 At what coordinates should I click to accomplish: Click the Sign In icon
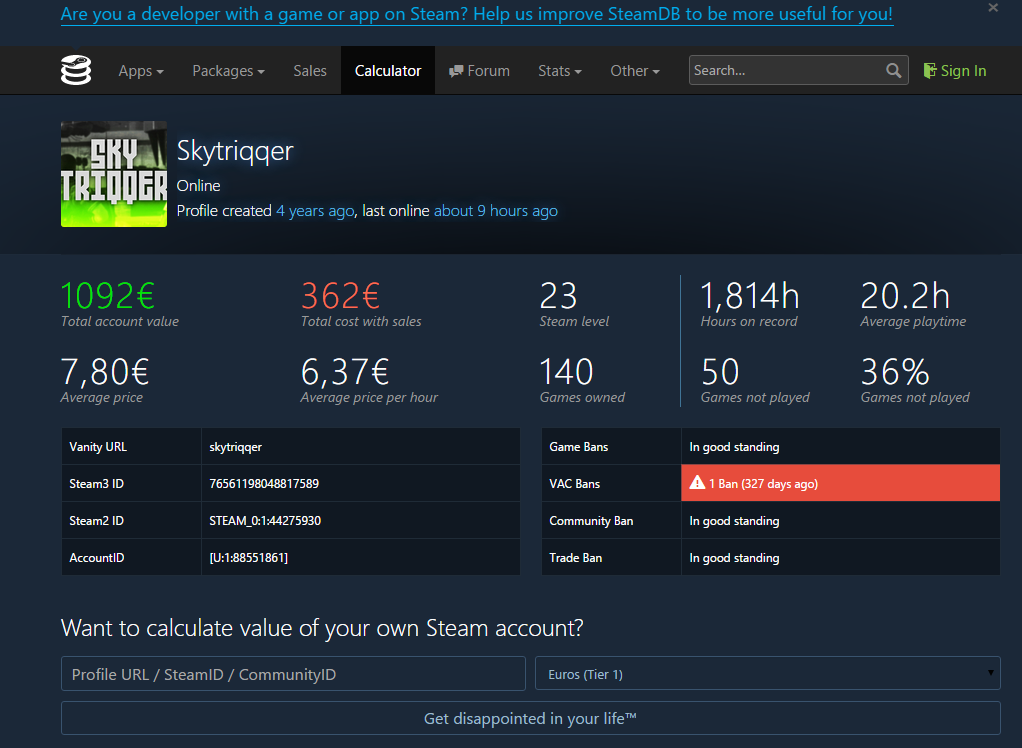tap(930, 70)
